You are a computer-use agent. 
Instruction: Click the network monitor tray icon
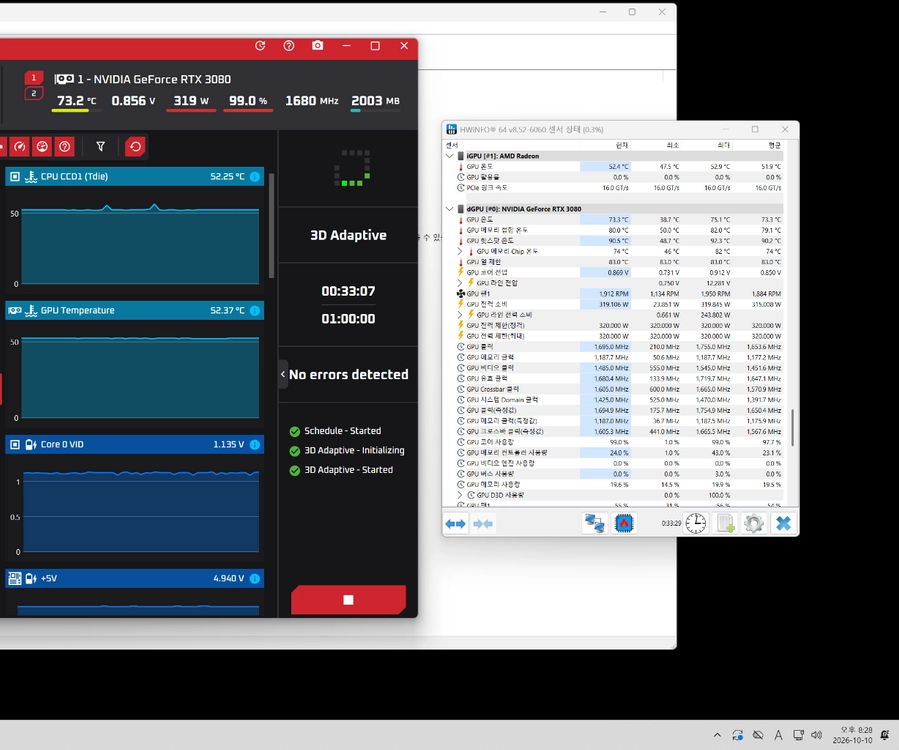[x=798, y=735]
